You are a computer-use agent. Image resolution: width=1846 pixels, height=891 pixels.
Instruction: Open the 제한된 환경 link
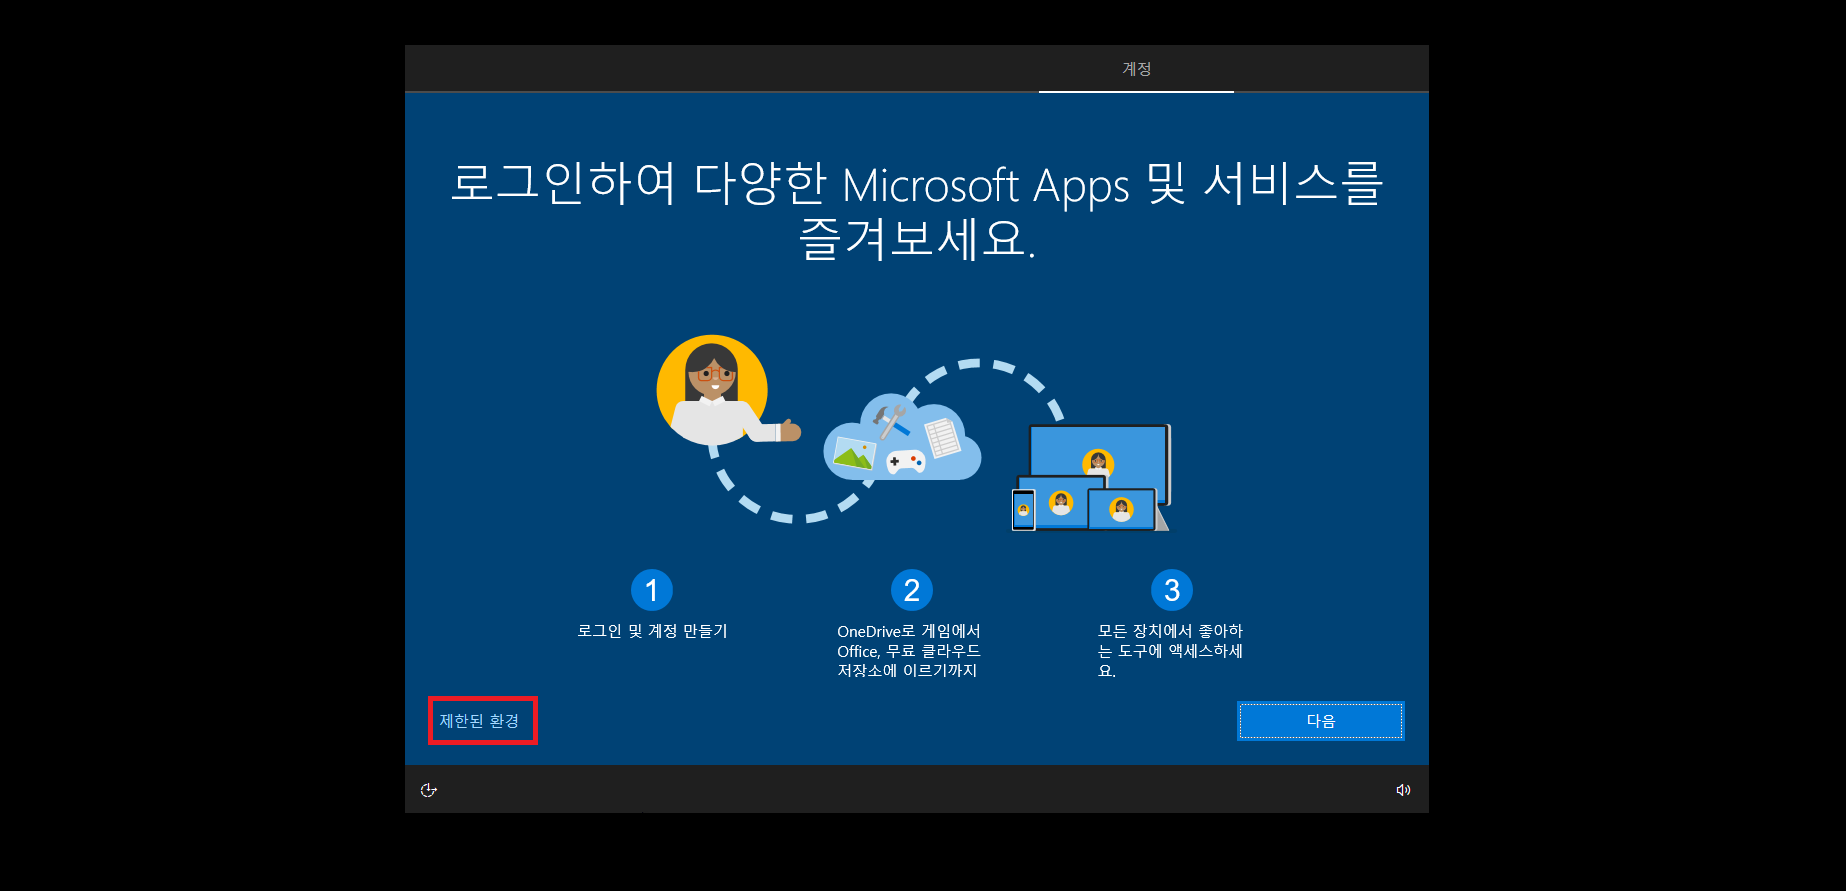(480, 721)
